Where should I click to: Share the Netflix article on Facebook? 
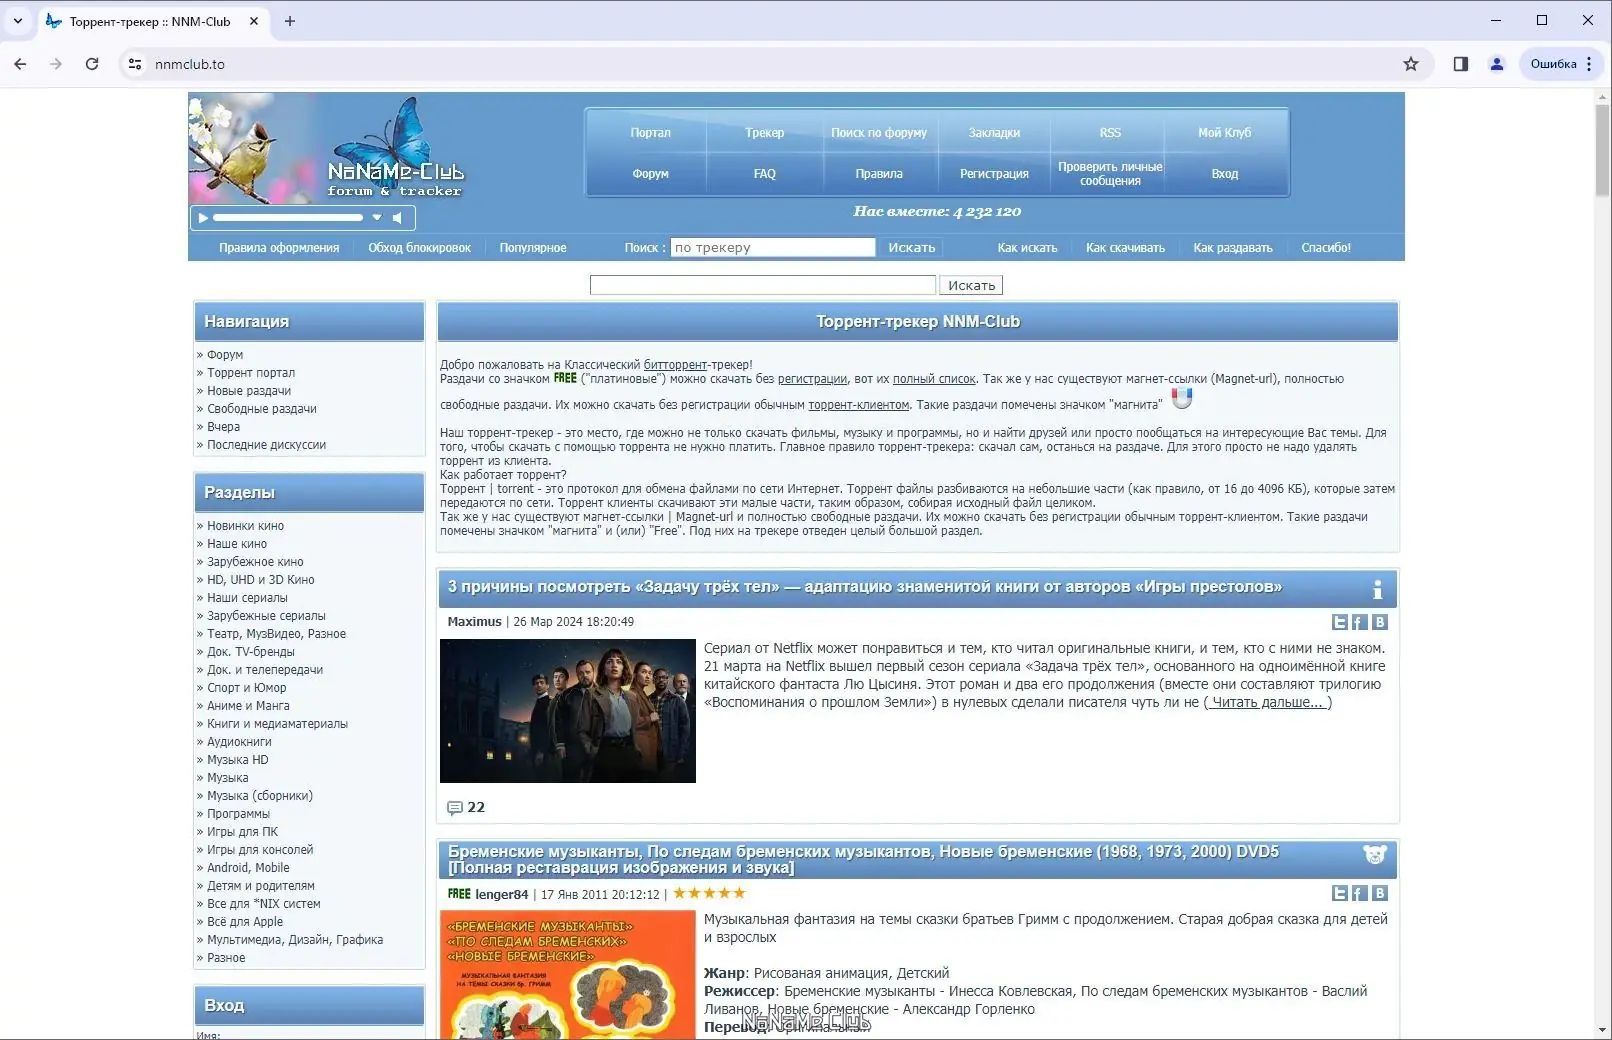pyautogui.click(x=1360, y=622)
